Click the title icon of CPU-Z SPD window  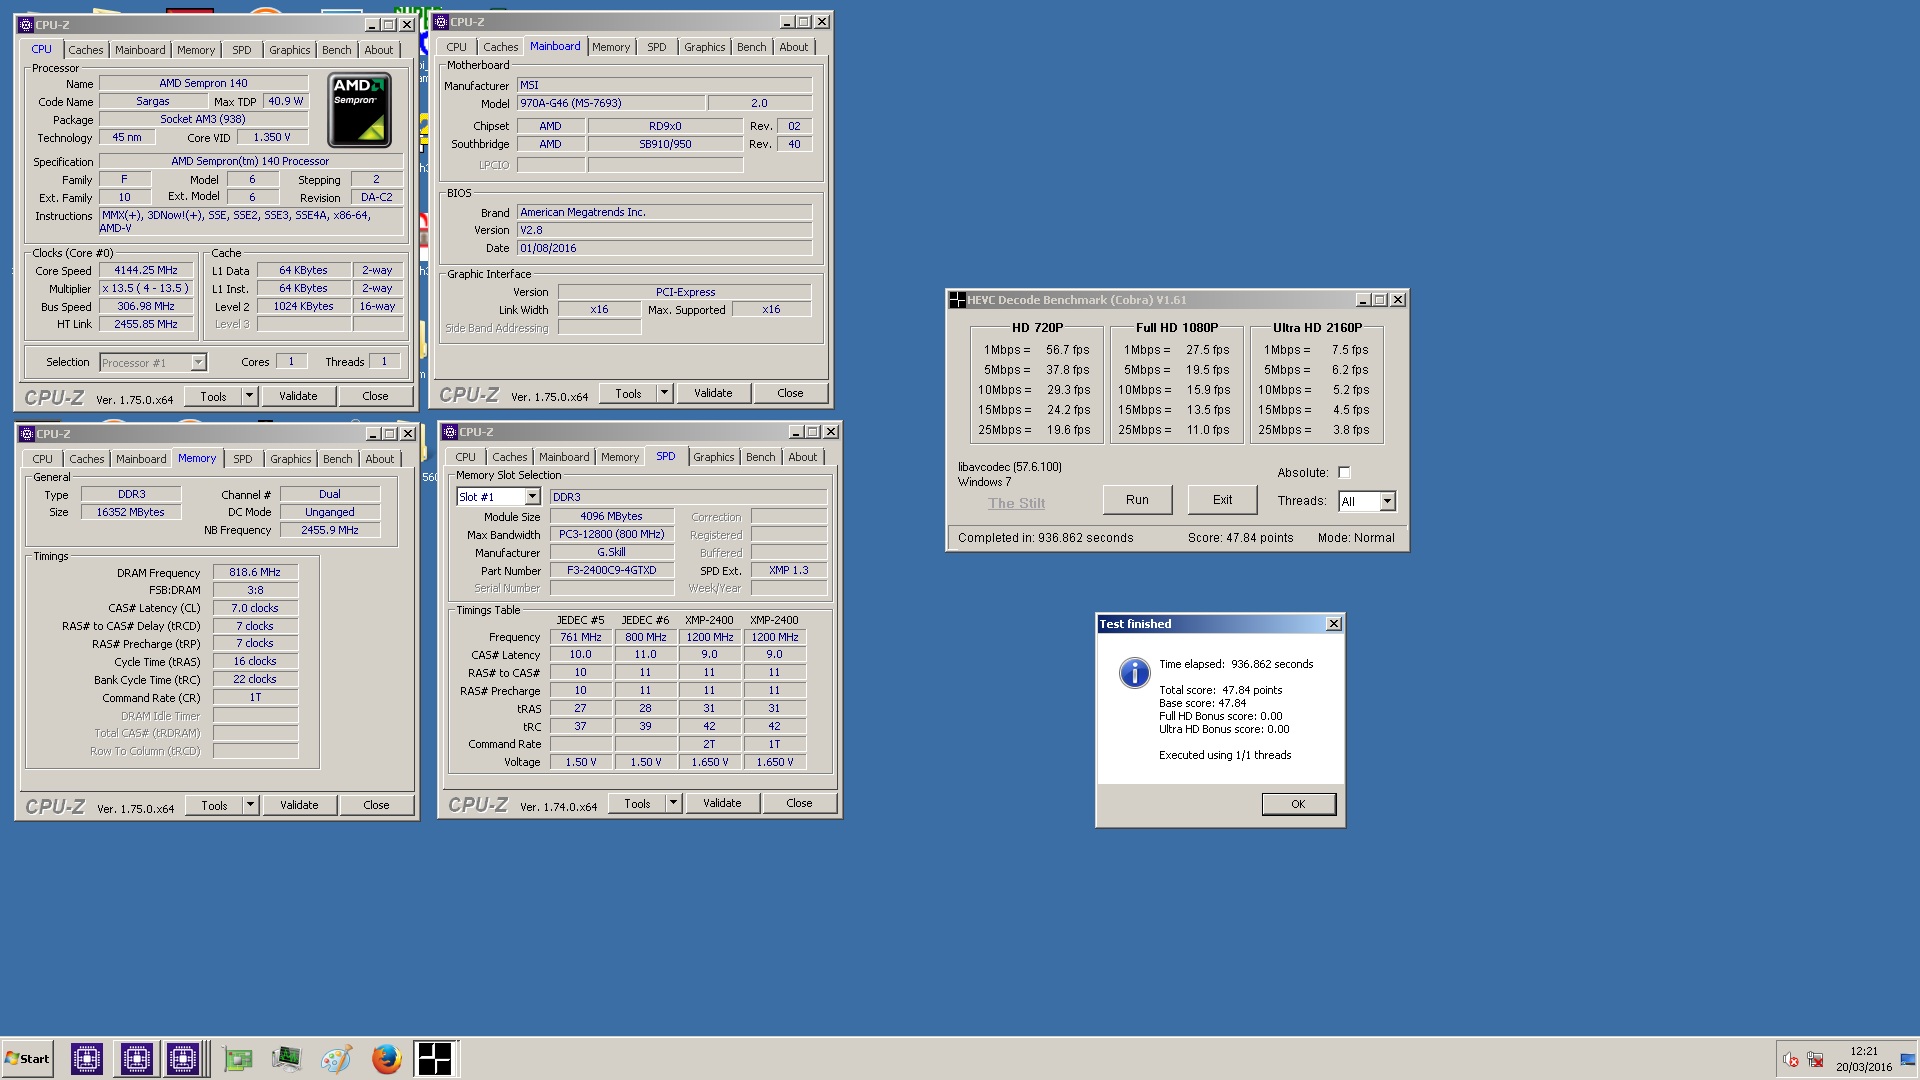coord(450,432)
